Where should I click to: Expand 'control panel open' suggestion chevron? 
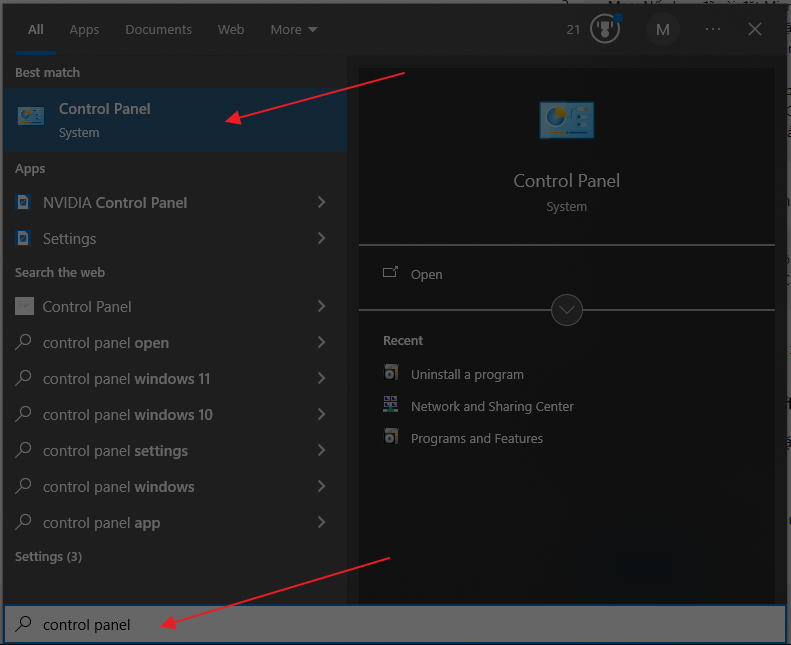click(321, 342)
